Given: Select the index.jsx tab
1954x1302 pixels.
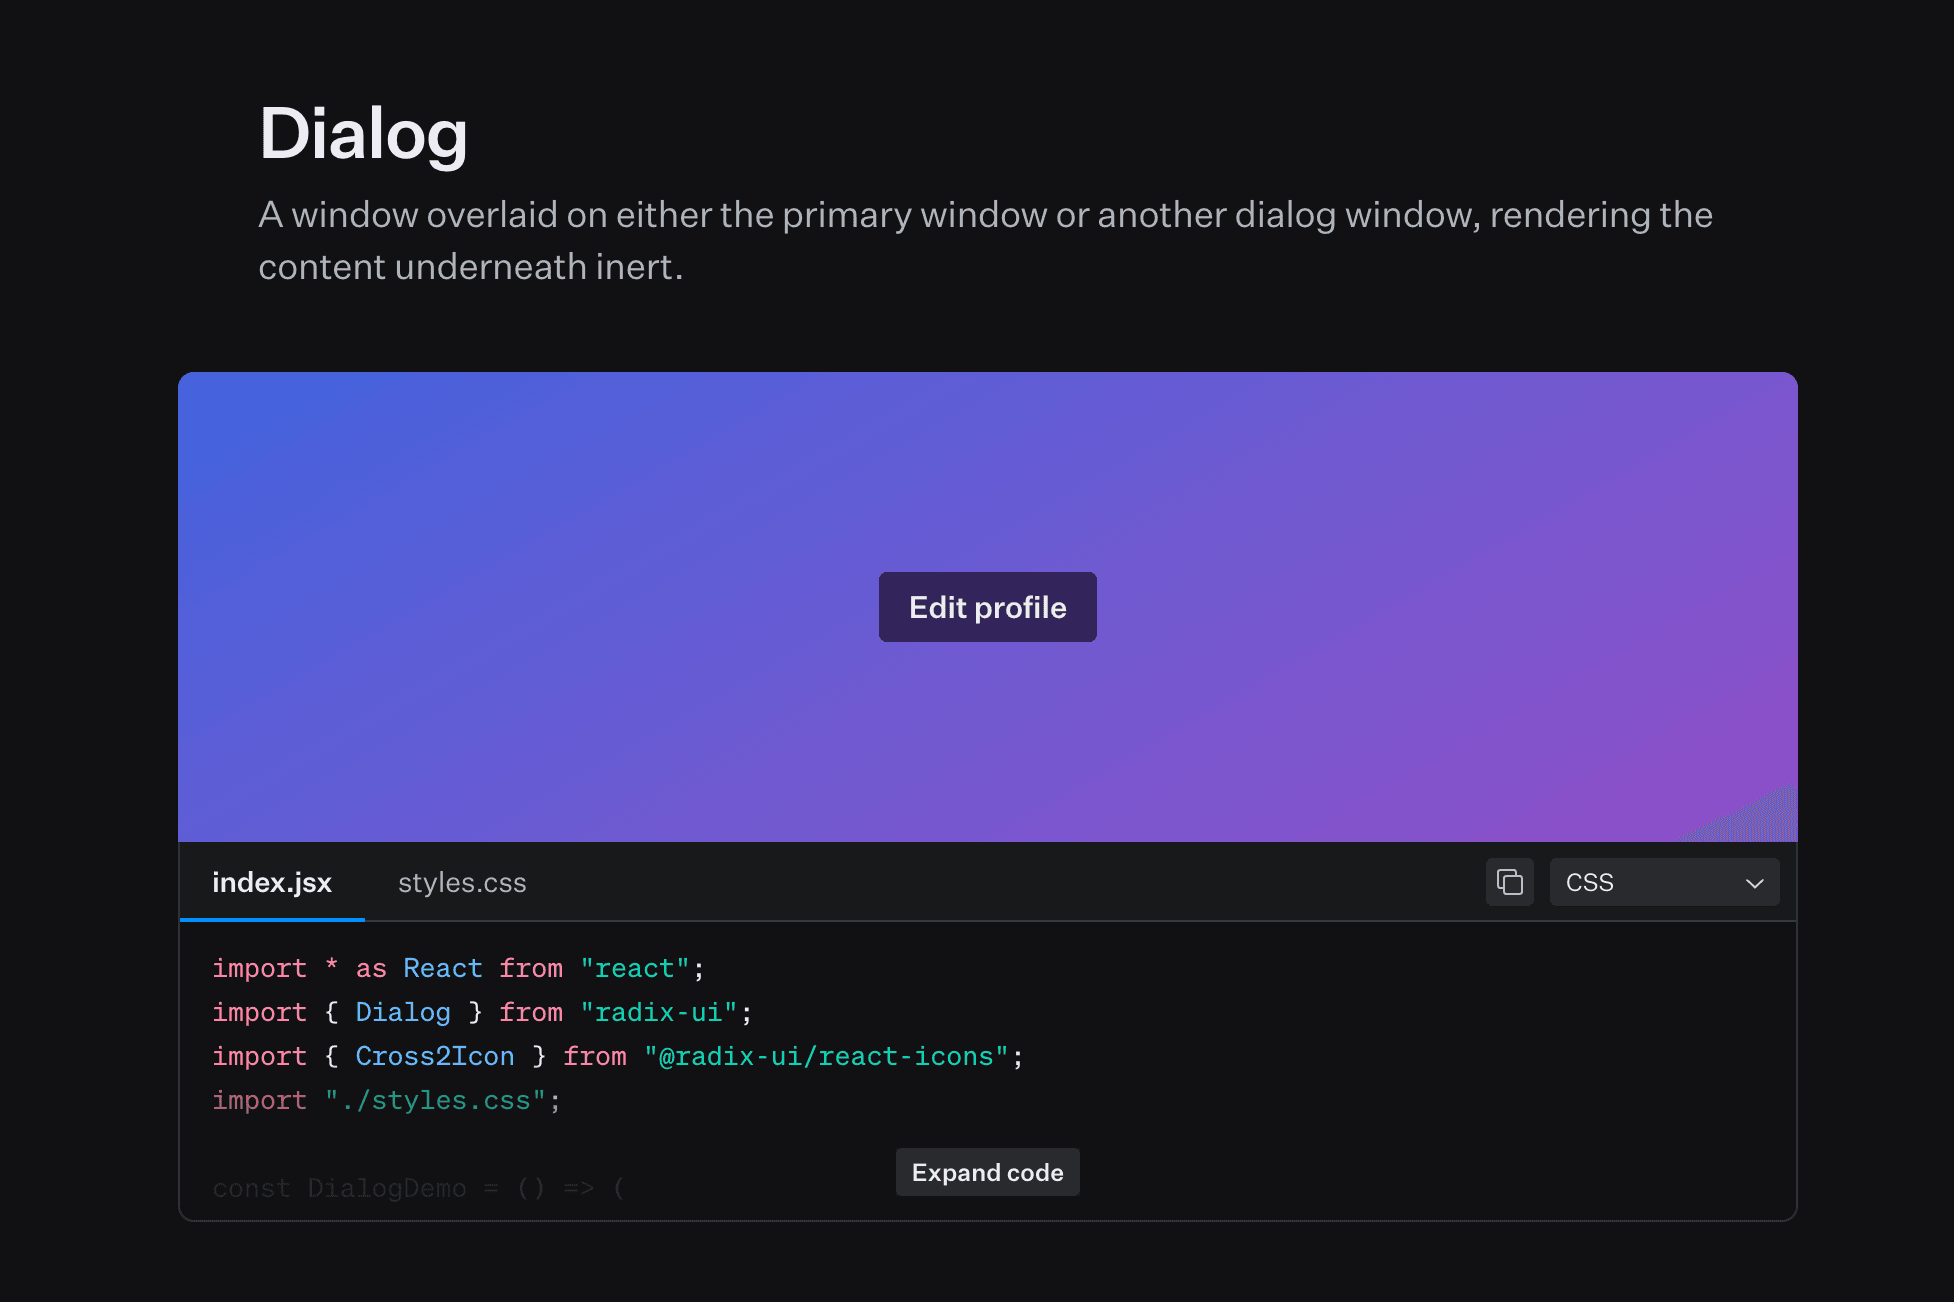Looking at the screenshot, I should click(272, 883).
